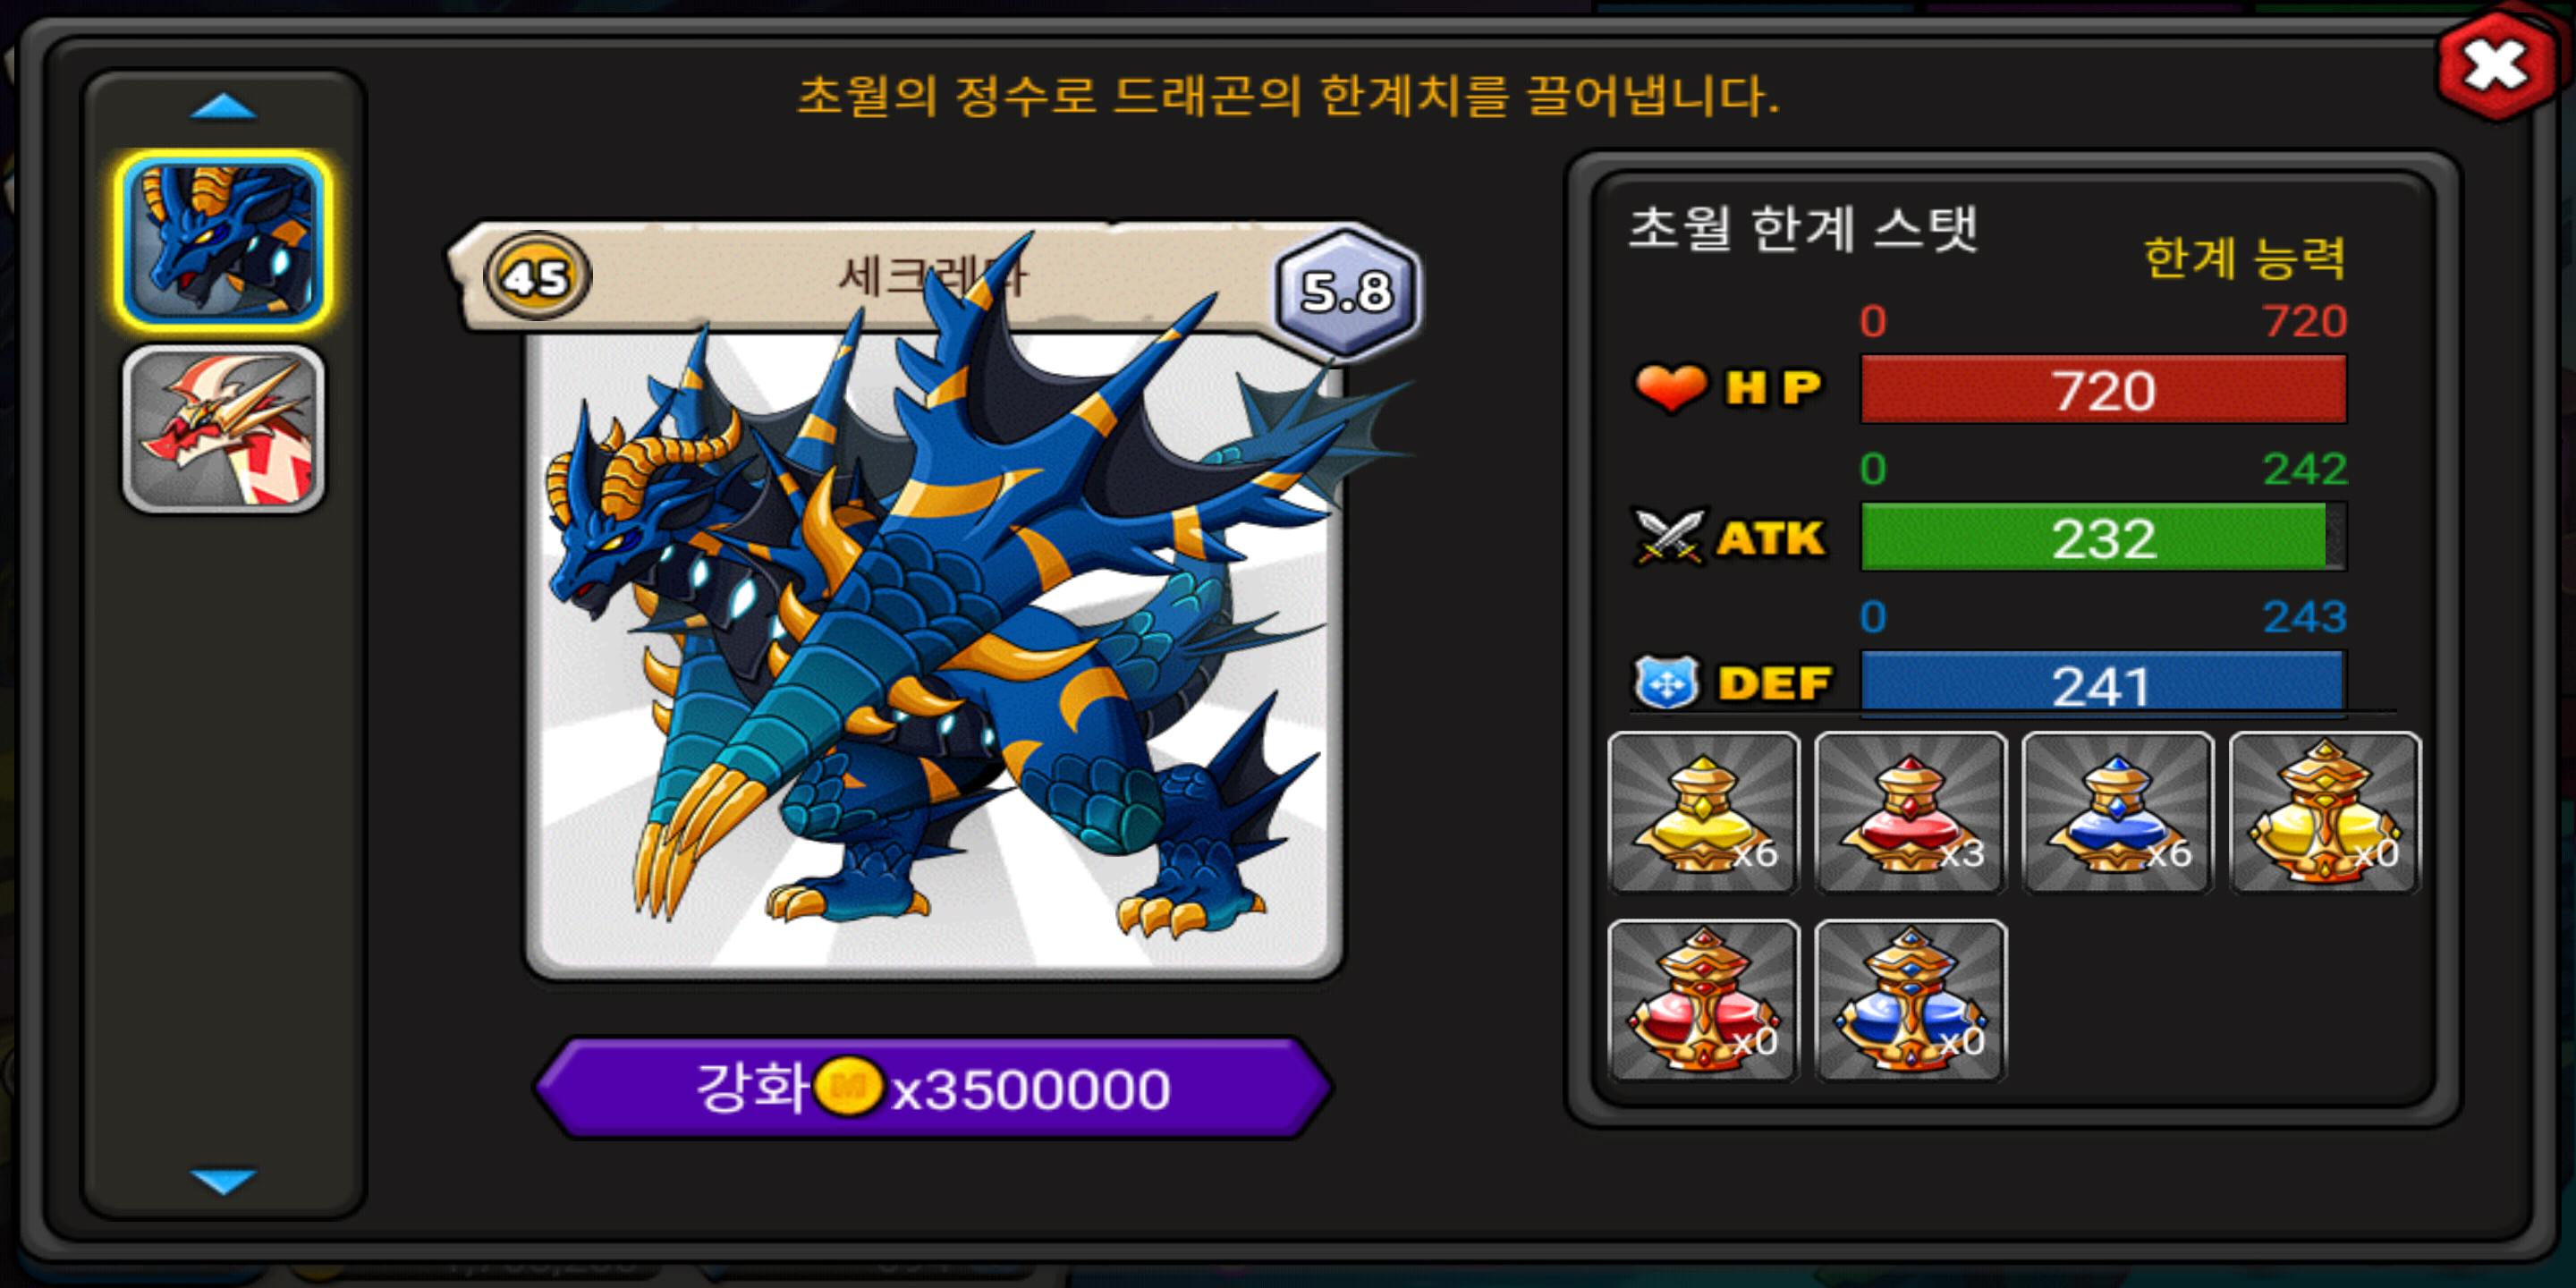Image resolution: width=2576 pixels, height=1288 pixels.
Task: Choose the blue dragon thumbnail in list
Action: 223,241
